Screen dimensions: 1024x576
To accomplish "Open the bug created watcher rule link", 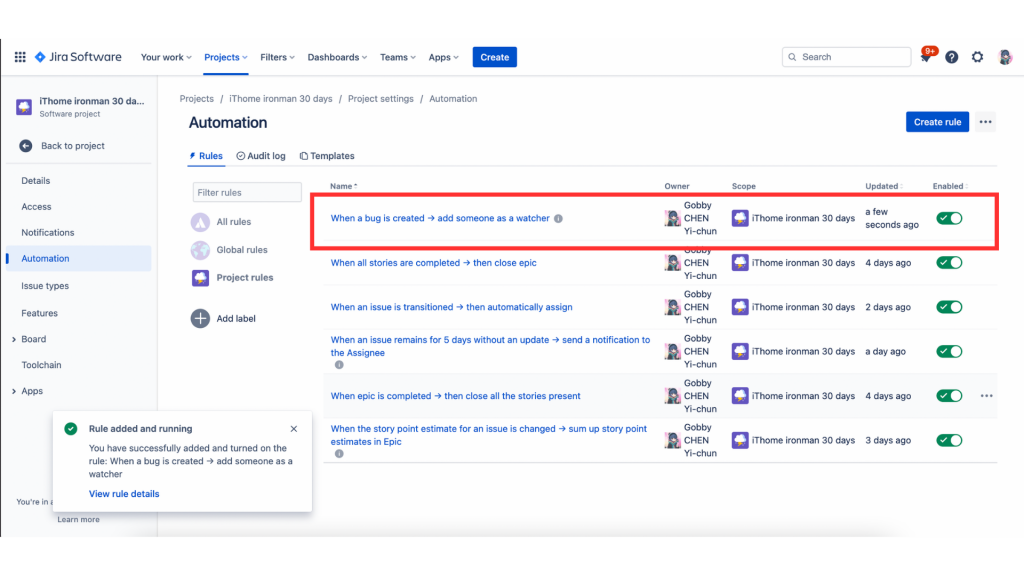I will tap(440, 218).
